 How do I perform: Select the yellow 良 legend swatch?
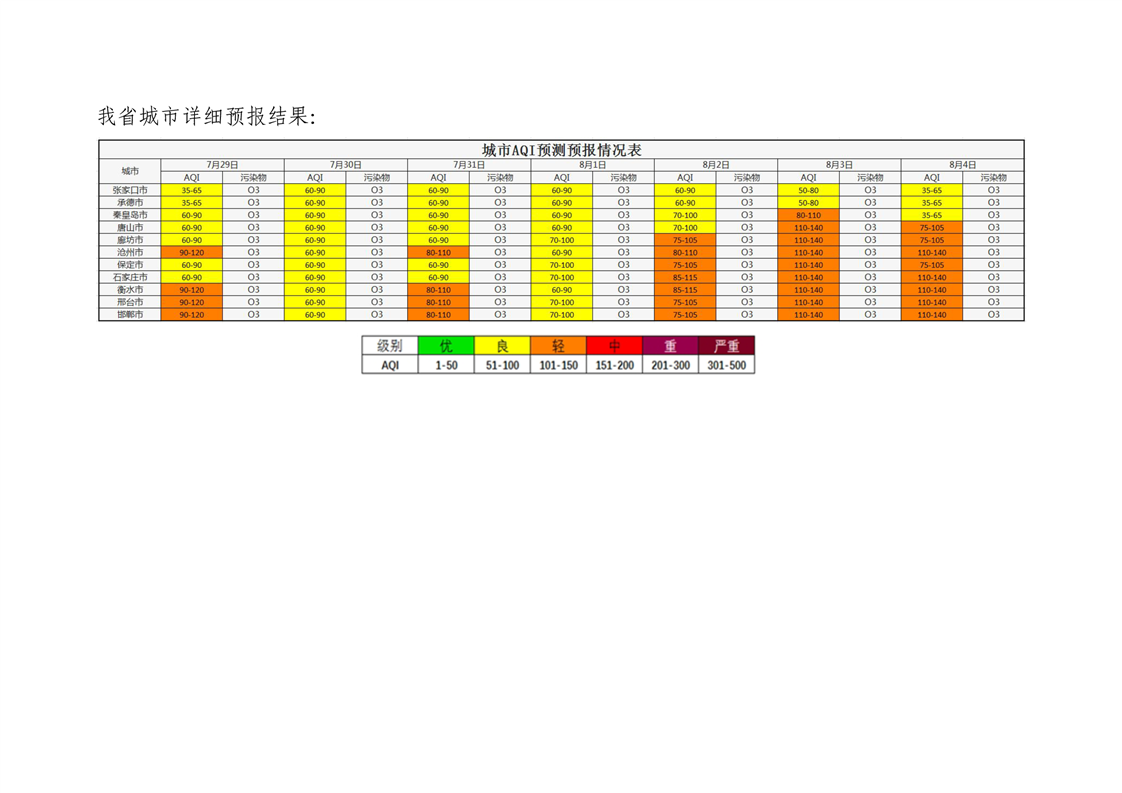pos(502,346)
